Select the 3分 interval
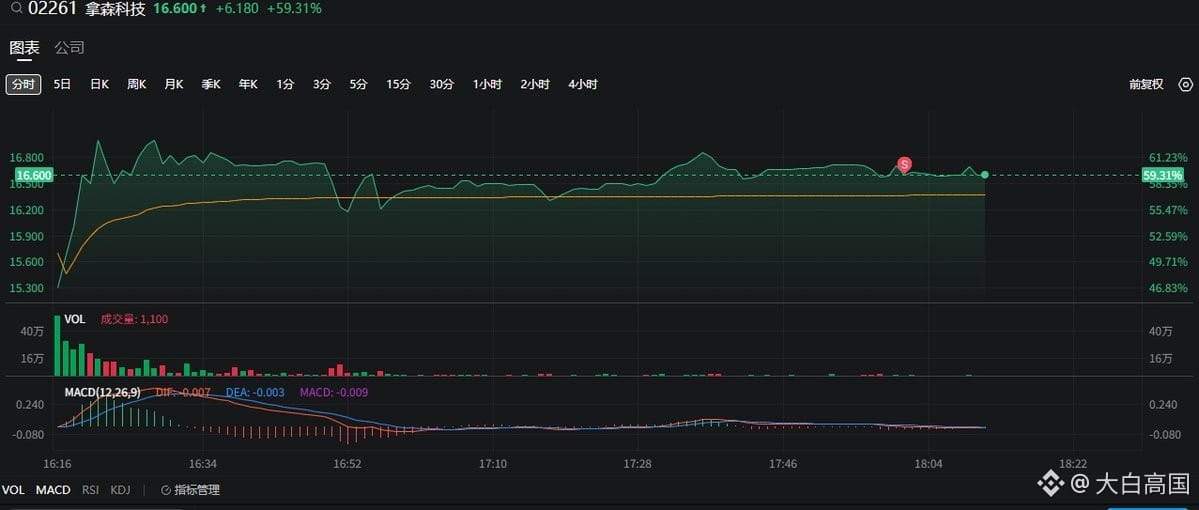The width and height of the screenshot is (1199, 510). click(x=322, y=84)
